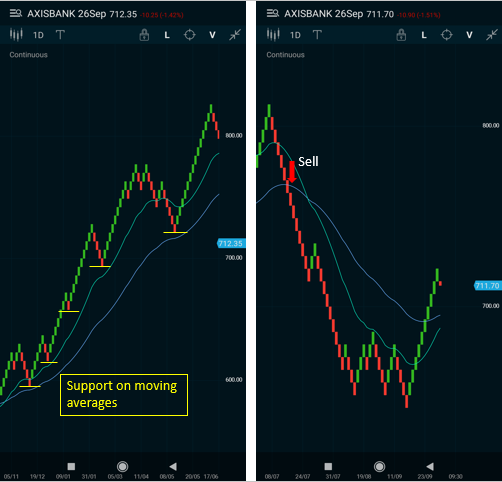This screenshot has width=502, height=482.
Task: Change chart type icon in left chart
Action: pos(16,35)
